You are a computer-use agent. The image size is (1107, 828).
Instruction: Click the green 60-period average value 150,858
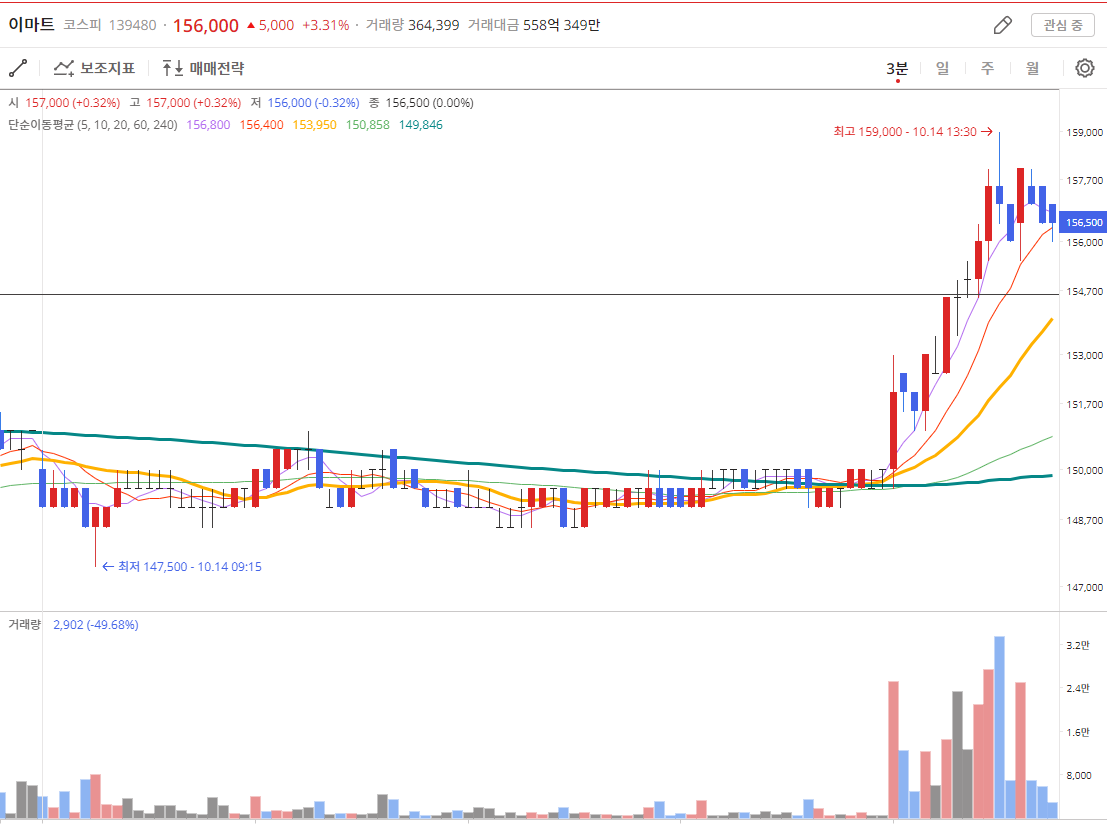point(368,125)
